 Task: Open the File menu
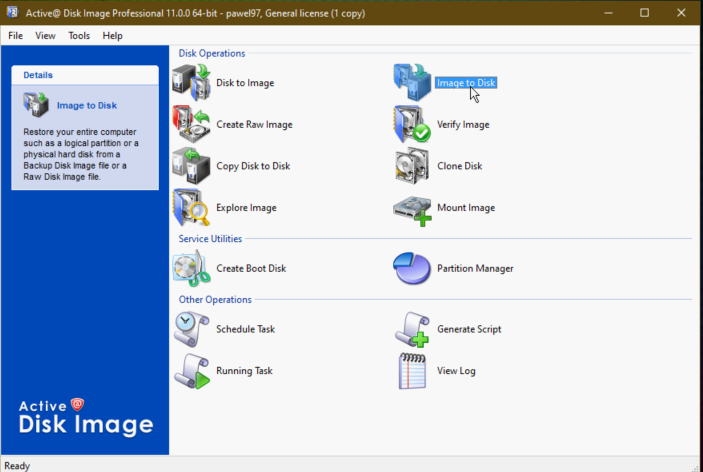[x=16, y=35]
